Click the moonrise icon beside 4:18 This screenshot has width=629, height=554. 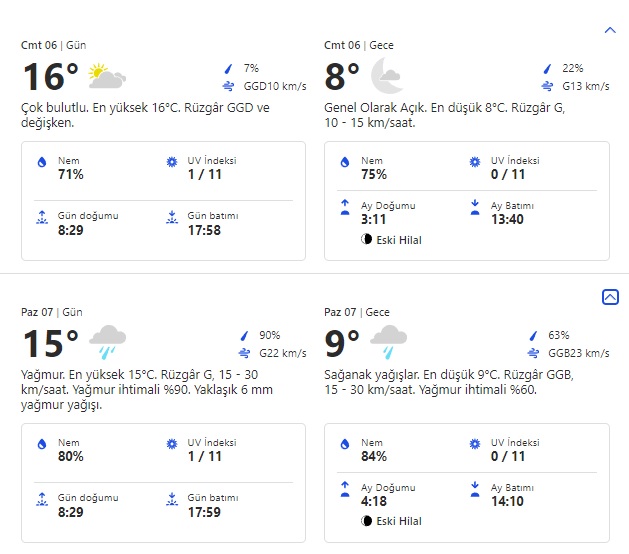[344, 488]
